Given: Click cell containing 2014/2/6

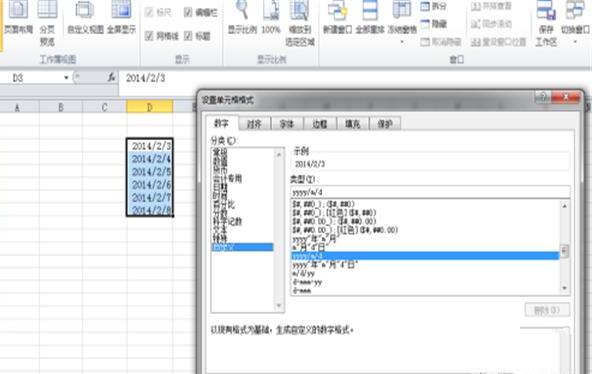Looking at the screenshot, I should coord(150,185).
